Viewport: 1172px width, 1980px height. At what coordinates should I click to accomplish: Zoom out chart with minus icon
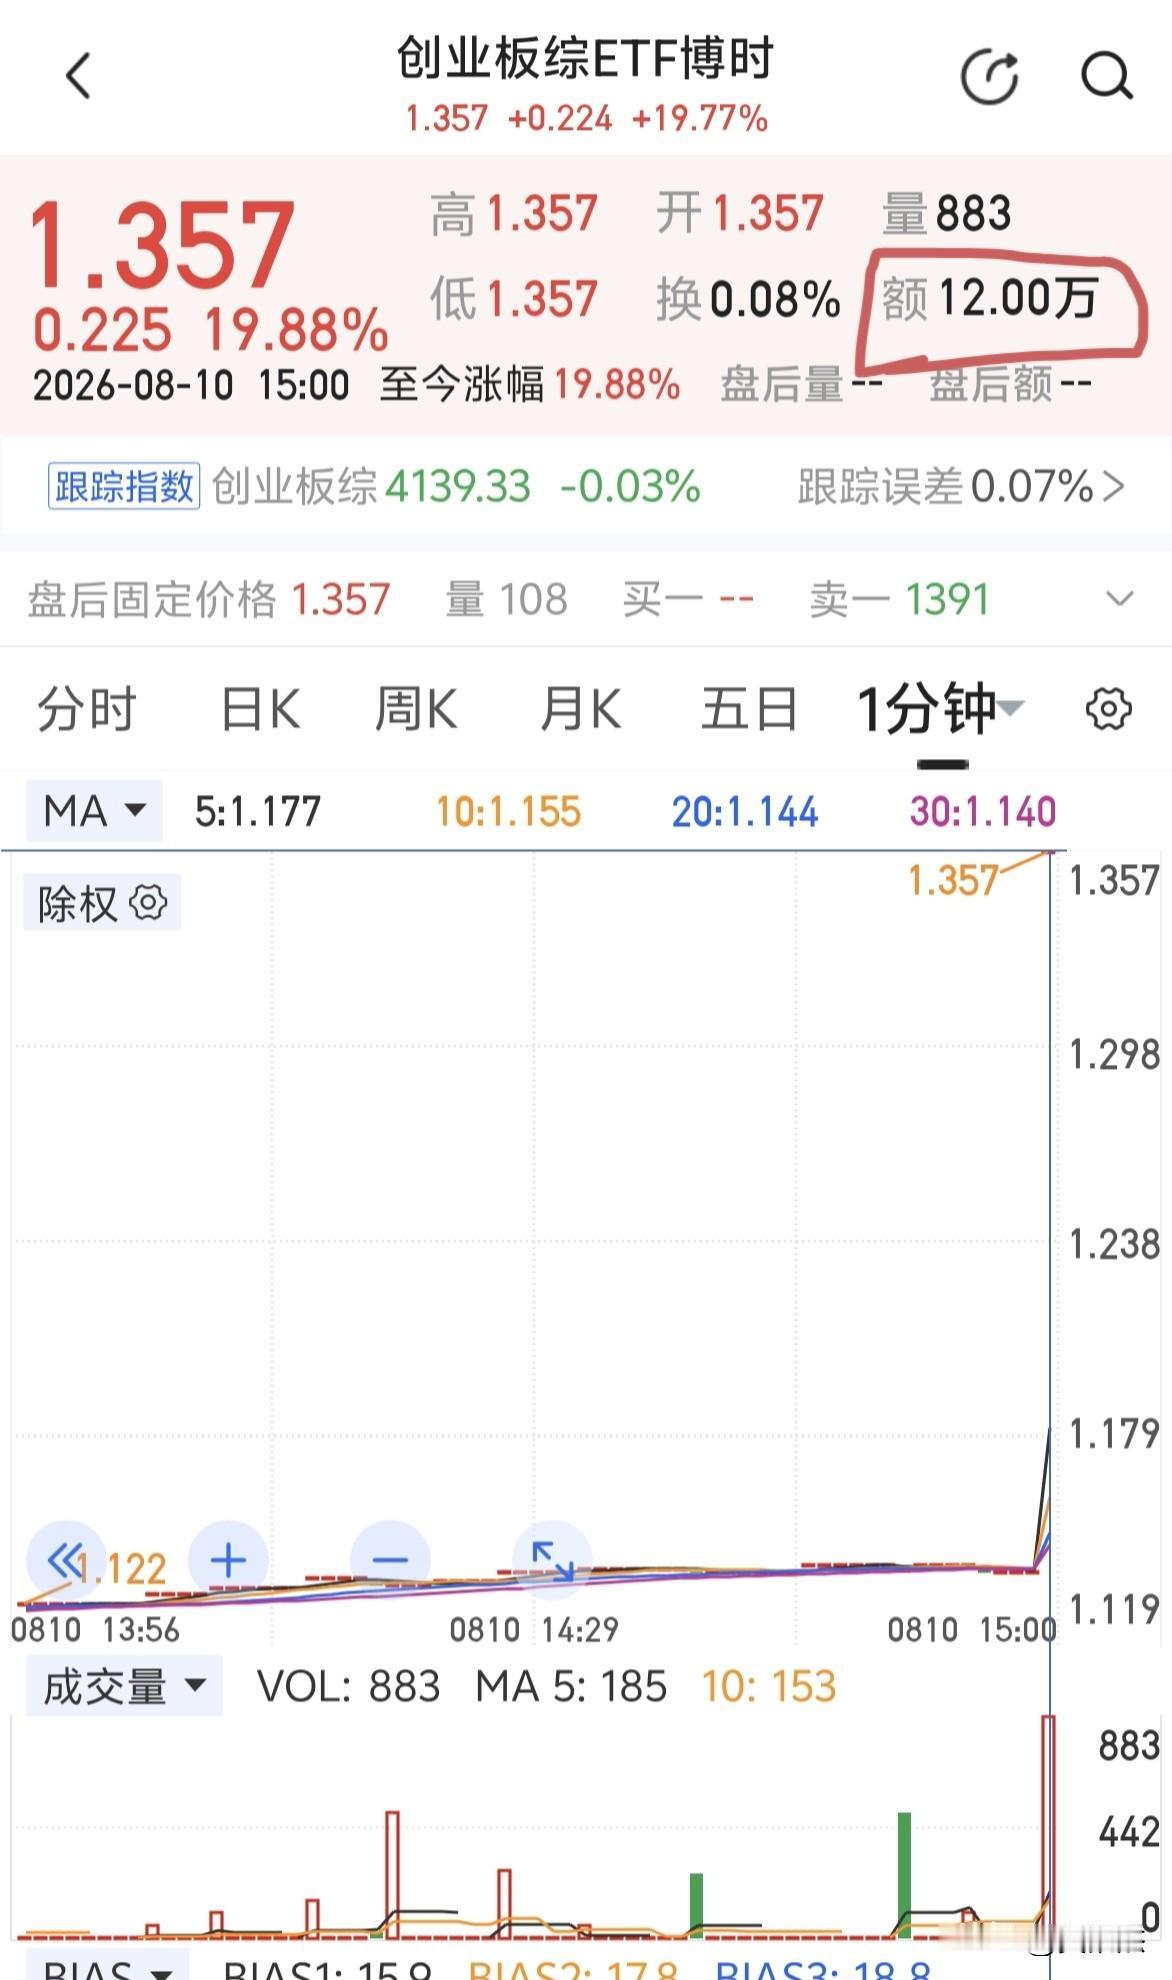[390, 1559]
